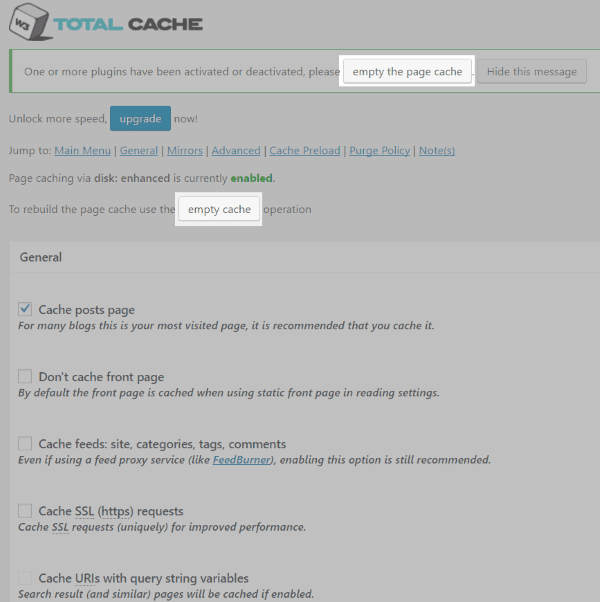
Task: Click 'Cache SSL requests (uniquely)' description text
Action: 162,527
